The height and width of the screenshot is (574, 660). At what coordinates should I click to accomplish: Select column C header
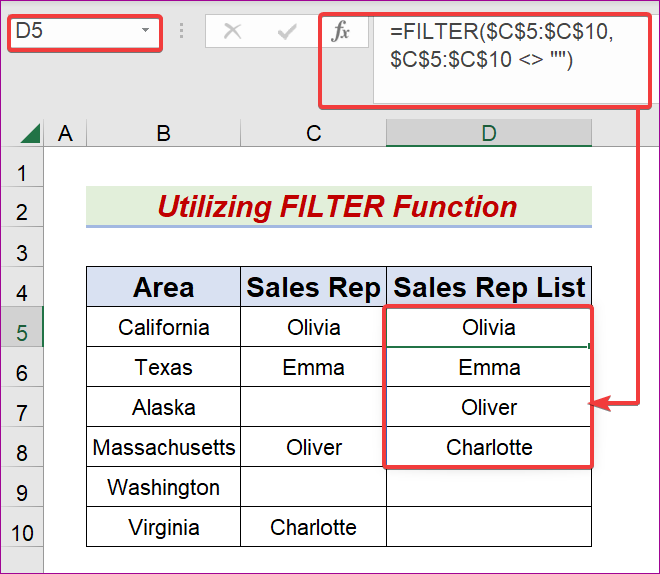(x=313, y=133)
